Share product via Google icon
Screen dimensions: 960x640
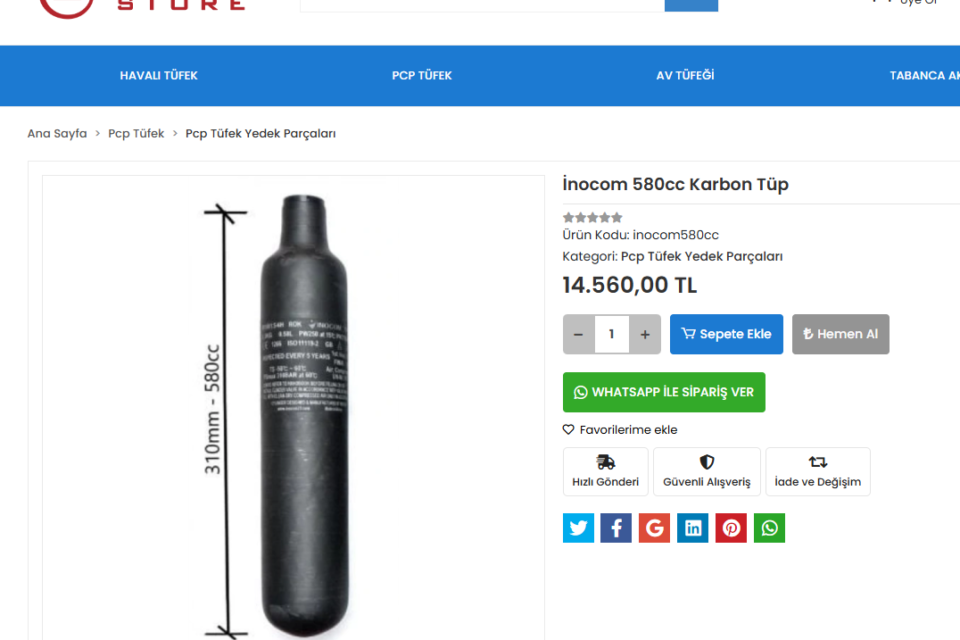point(654,528)
